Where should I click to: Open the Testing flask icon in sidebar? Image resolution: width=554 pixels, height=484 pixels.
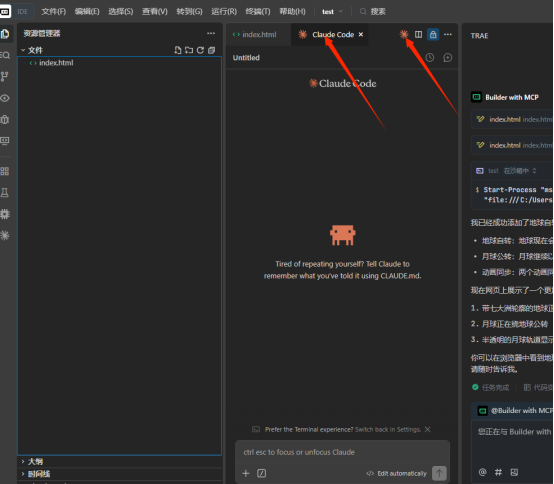coord(5,193)
